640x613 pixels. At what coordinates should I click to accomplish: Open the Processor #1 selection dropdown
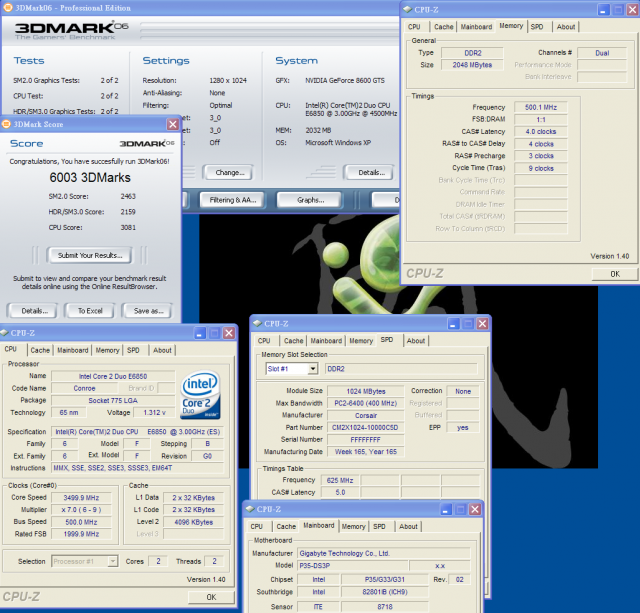[112, 562]
